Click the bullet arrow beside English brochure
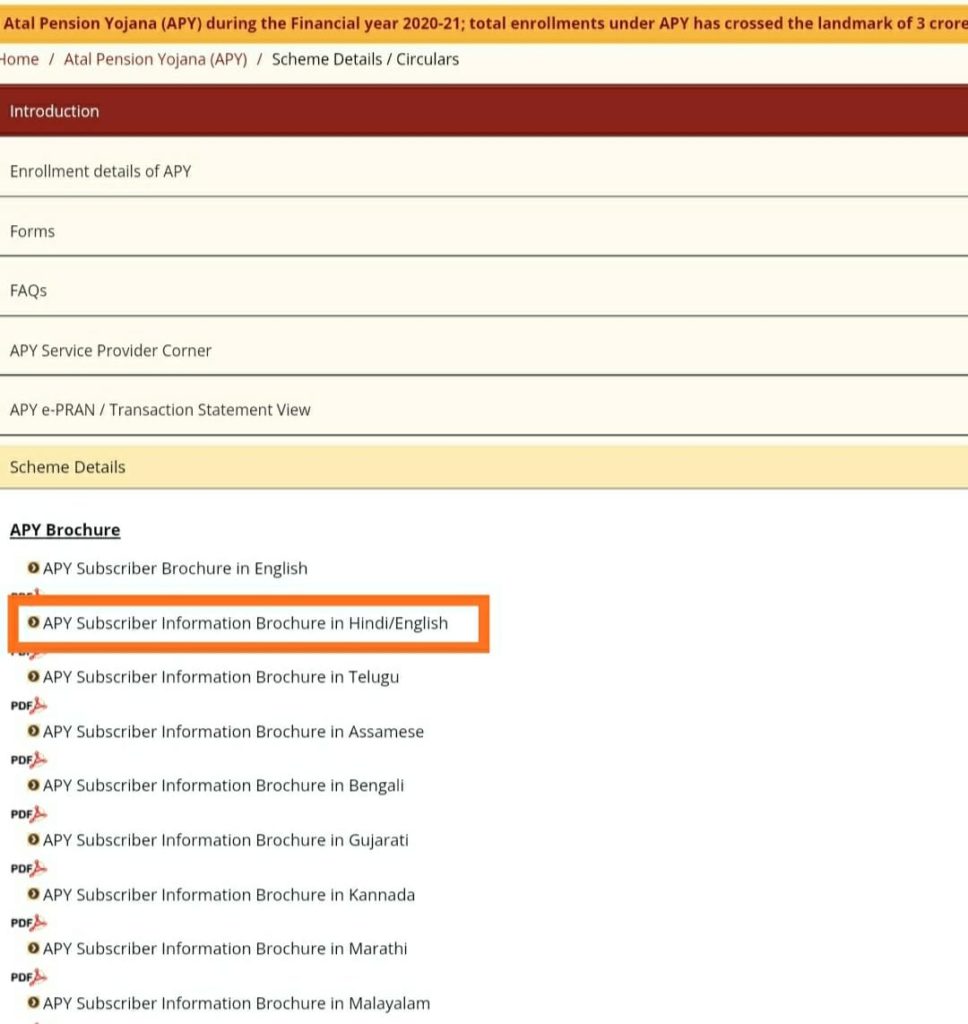The image size is (968, 1024). pyautogui.click(x=33, y=568)
